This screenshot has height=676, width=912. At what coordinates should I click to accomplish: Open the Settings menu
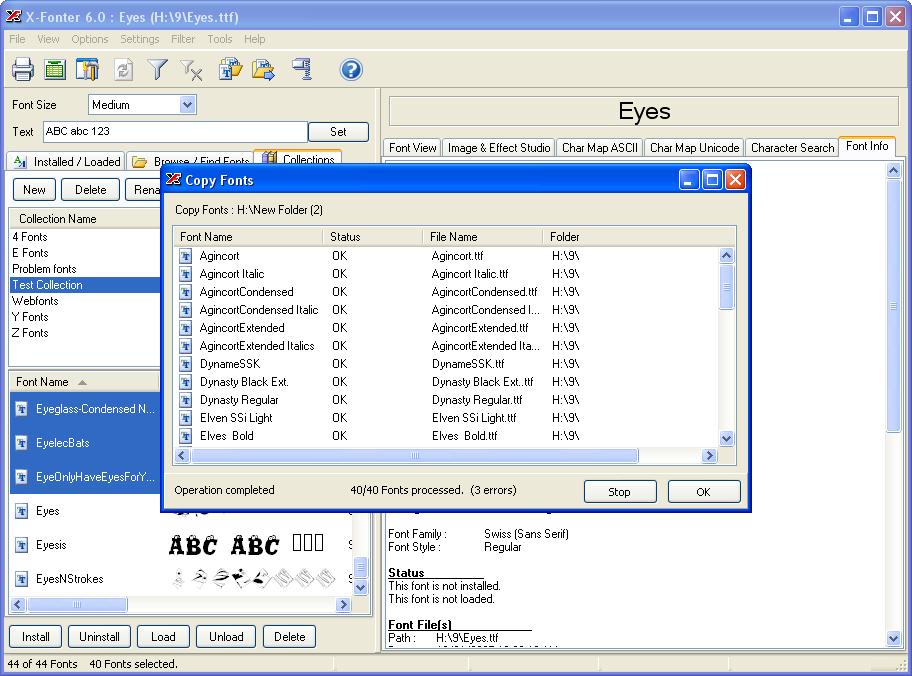(140, 39)
